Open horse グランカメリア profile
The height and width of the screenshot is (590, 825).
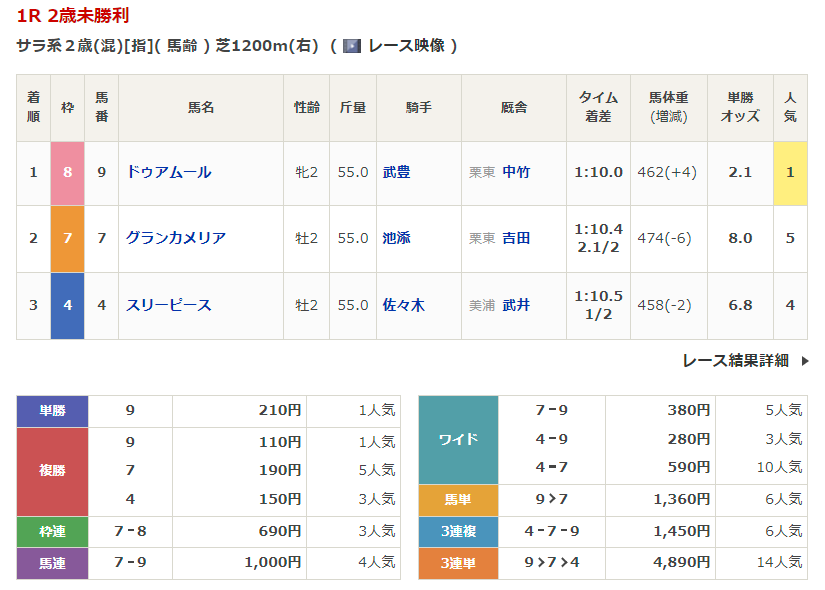click(x=175, y=238)
